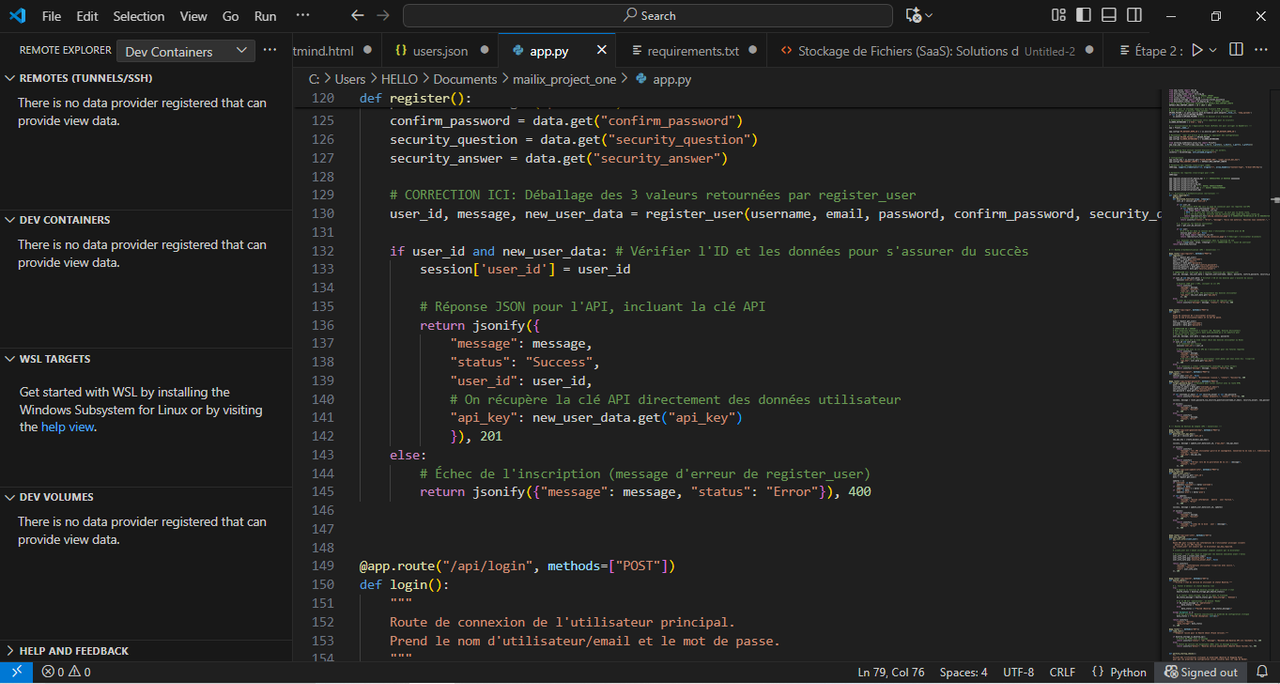This screenshot has height=684, width=1280.
Task: Open the Dev Containers dropdown
Action: (186, 51)
